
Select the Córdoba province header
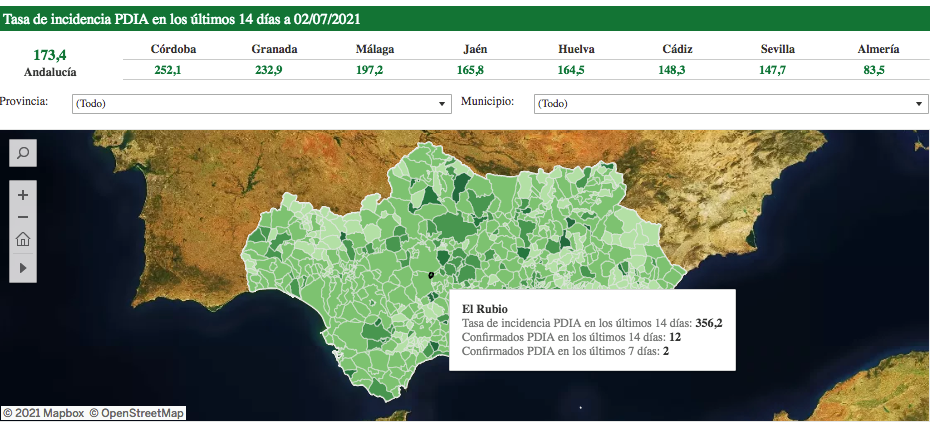coord(173,49)
